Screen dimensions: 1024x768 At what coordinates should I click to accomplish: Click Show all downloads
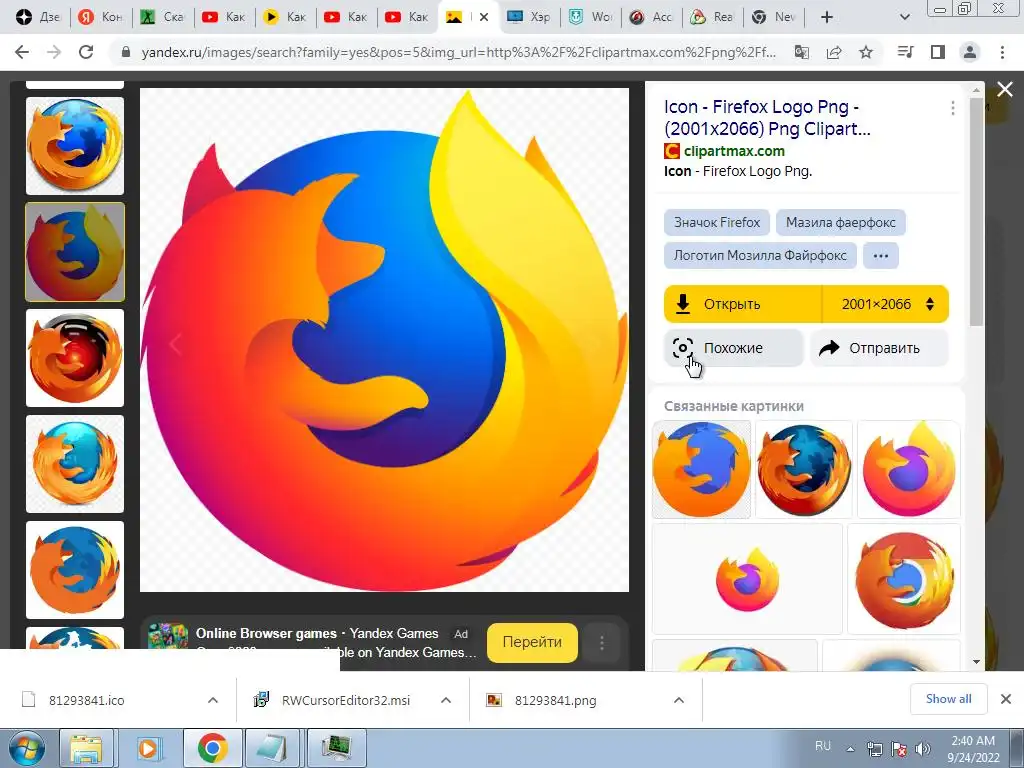tap(948, 699)
